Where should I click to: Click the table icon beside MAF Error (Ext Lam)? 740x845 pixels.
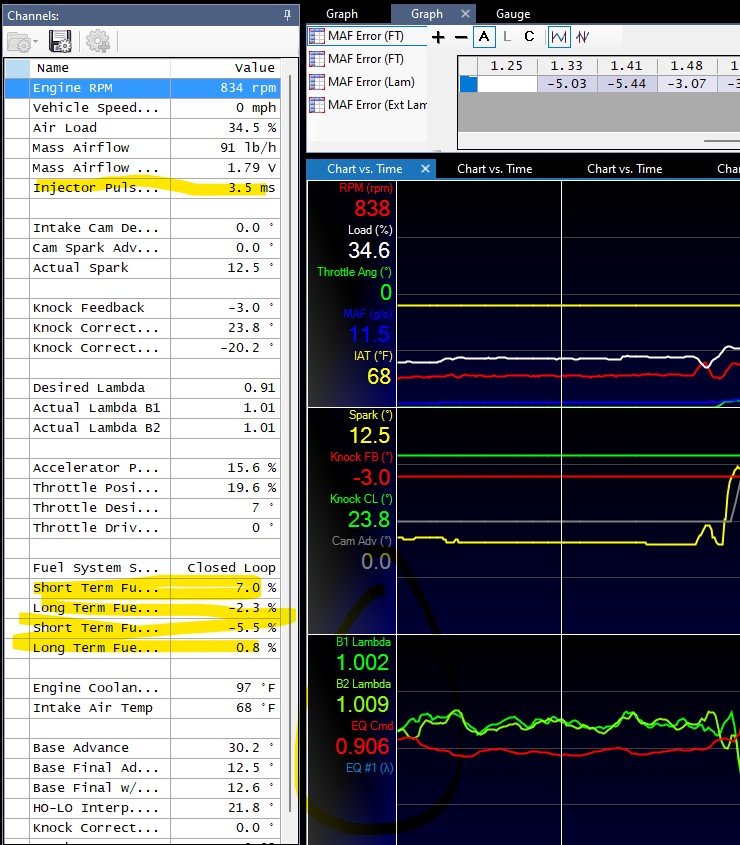tap(317, 105)
